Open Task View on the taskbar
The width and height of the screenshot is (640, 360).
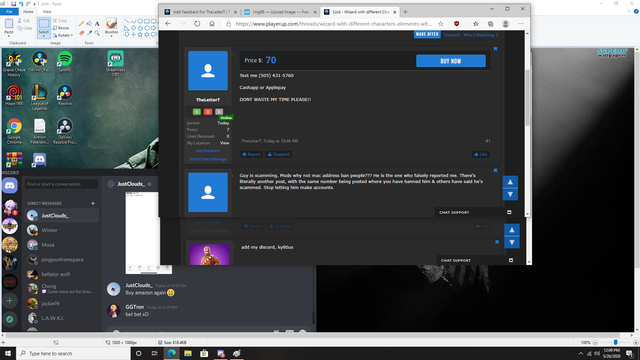155,353
